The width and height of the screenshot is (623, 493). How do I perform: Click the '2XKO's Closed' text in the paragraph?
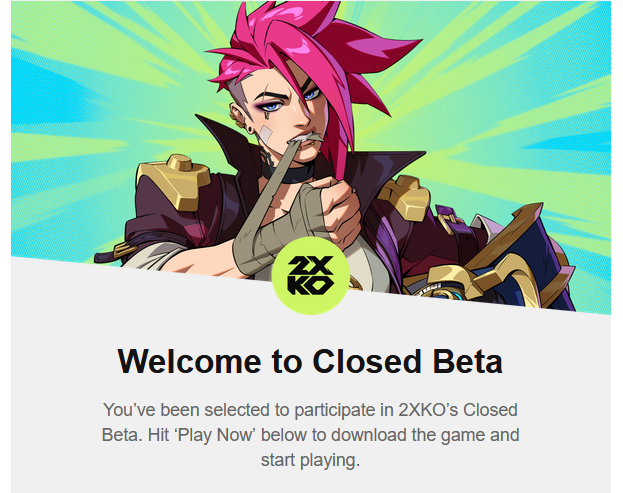tap(458, 410)
